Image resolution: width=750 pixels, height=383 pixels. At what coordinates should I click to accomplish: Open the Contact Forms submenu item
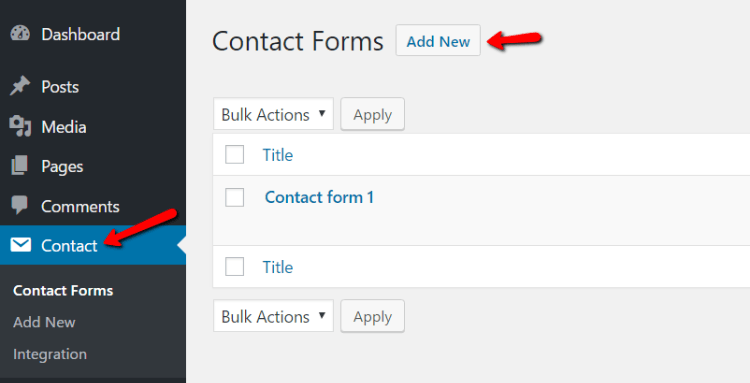[63, 291]
